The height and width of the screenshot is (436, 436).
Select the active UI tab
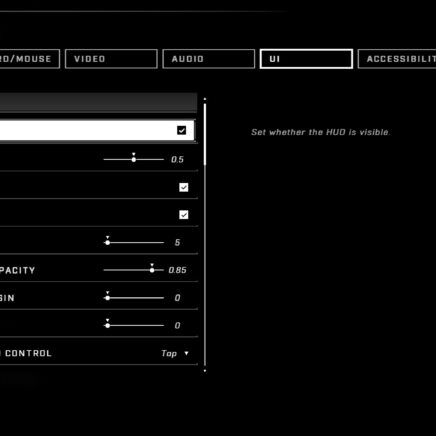pos(306,59)
